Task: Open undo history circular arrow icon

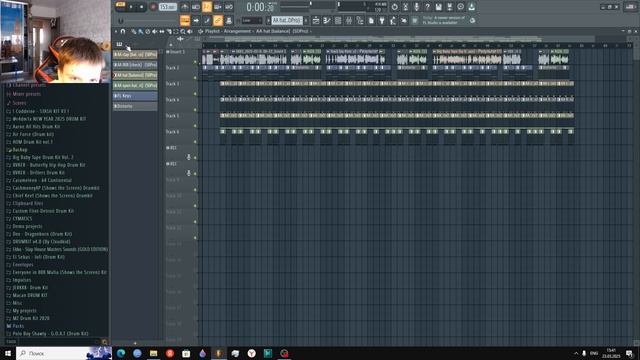Action: [x=394, y=7]
